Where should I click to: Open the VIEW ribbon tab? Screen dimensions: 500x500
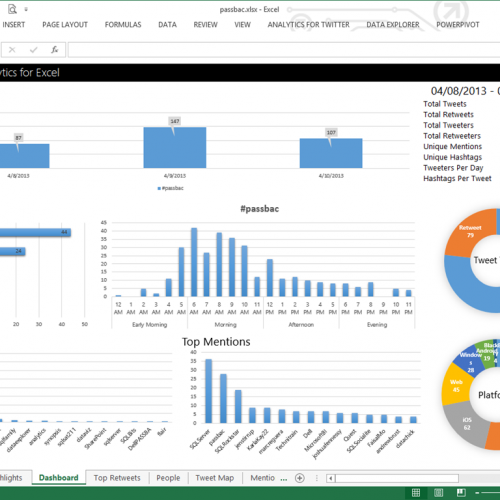[x=242, y=25]
